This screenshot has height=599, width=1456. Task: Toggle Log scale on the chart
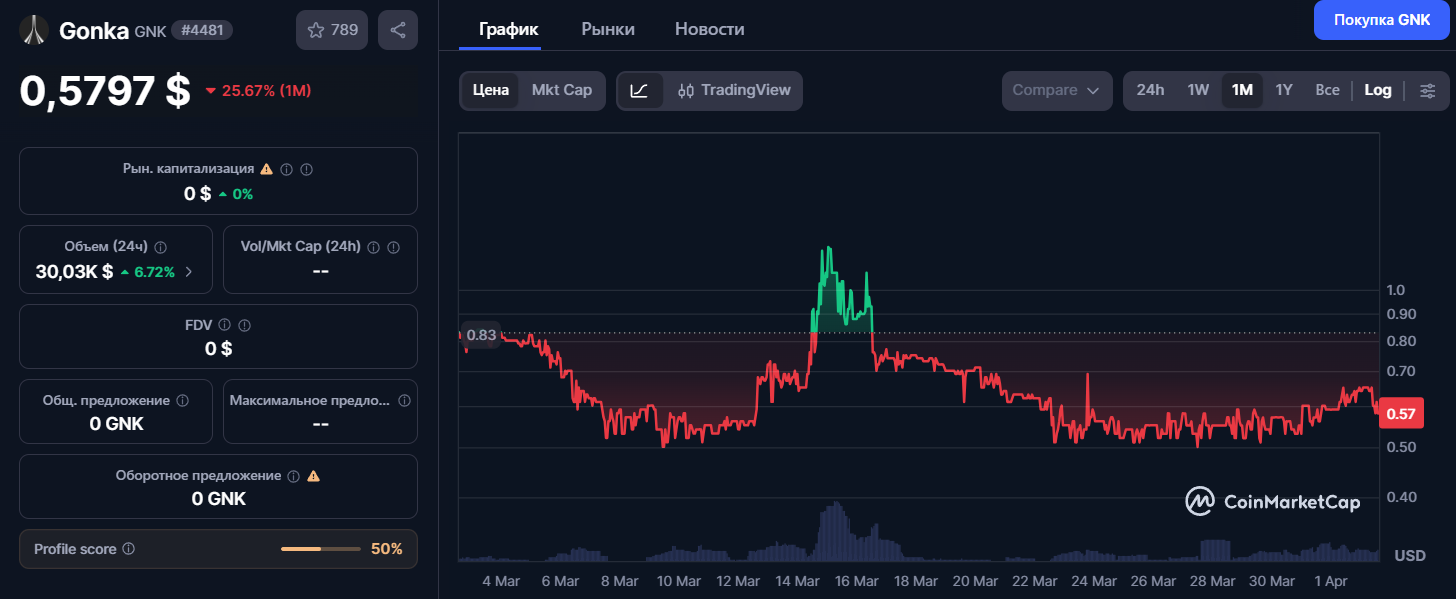click(1377, 90)
